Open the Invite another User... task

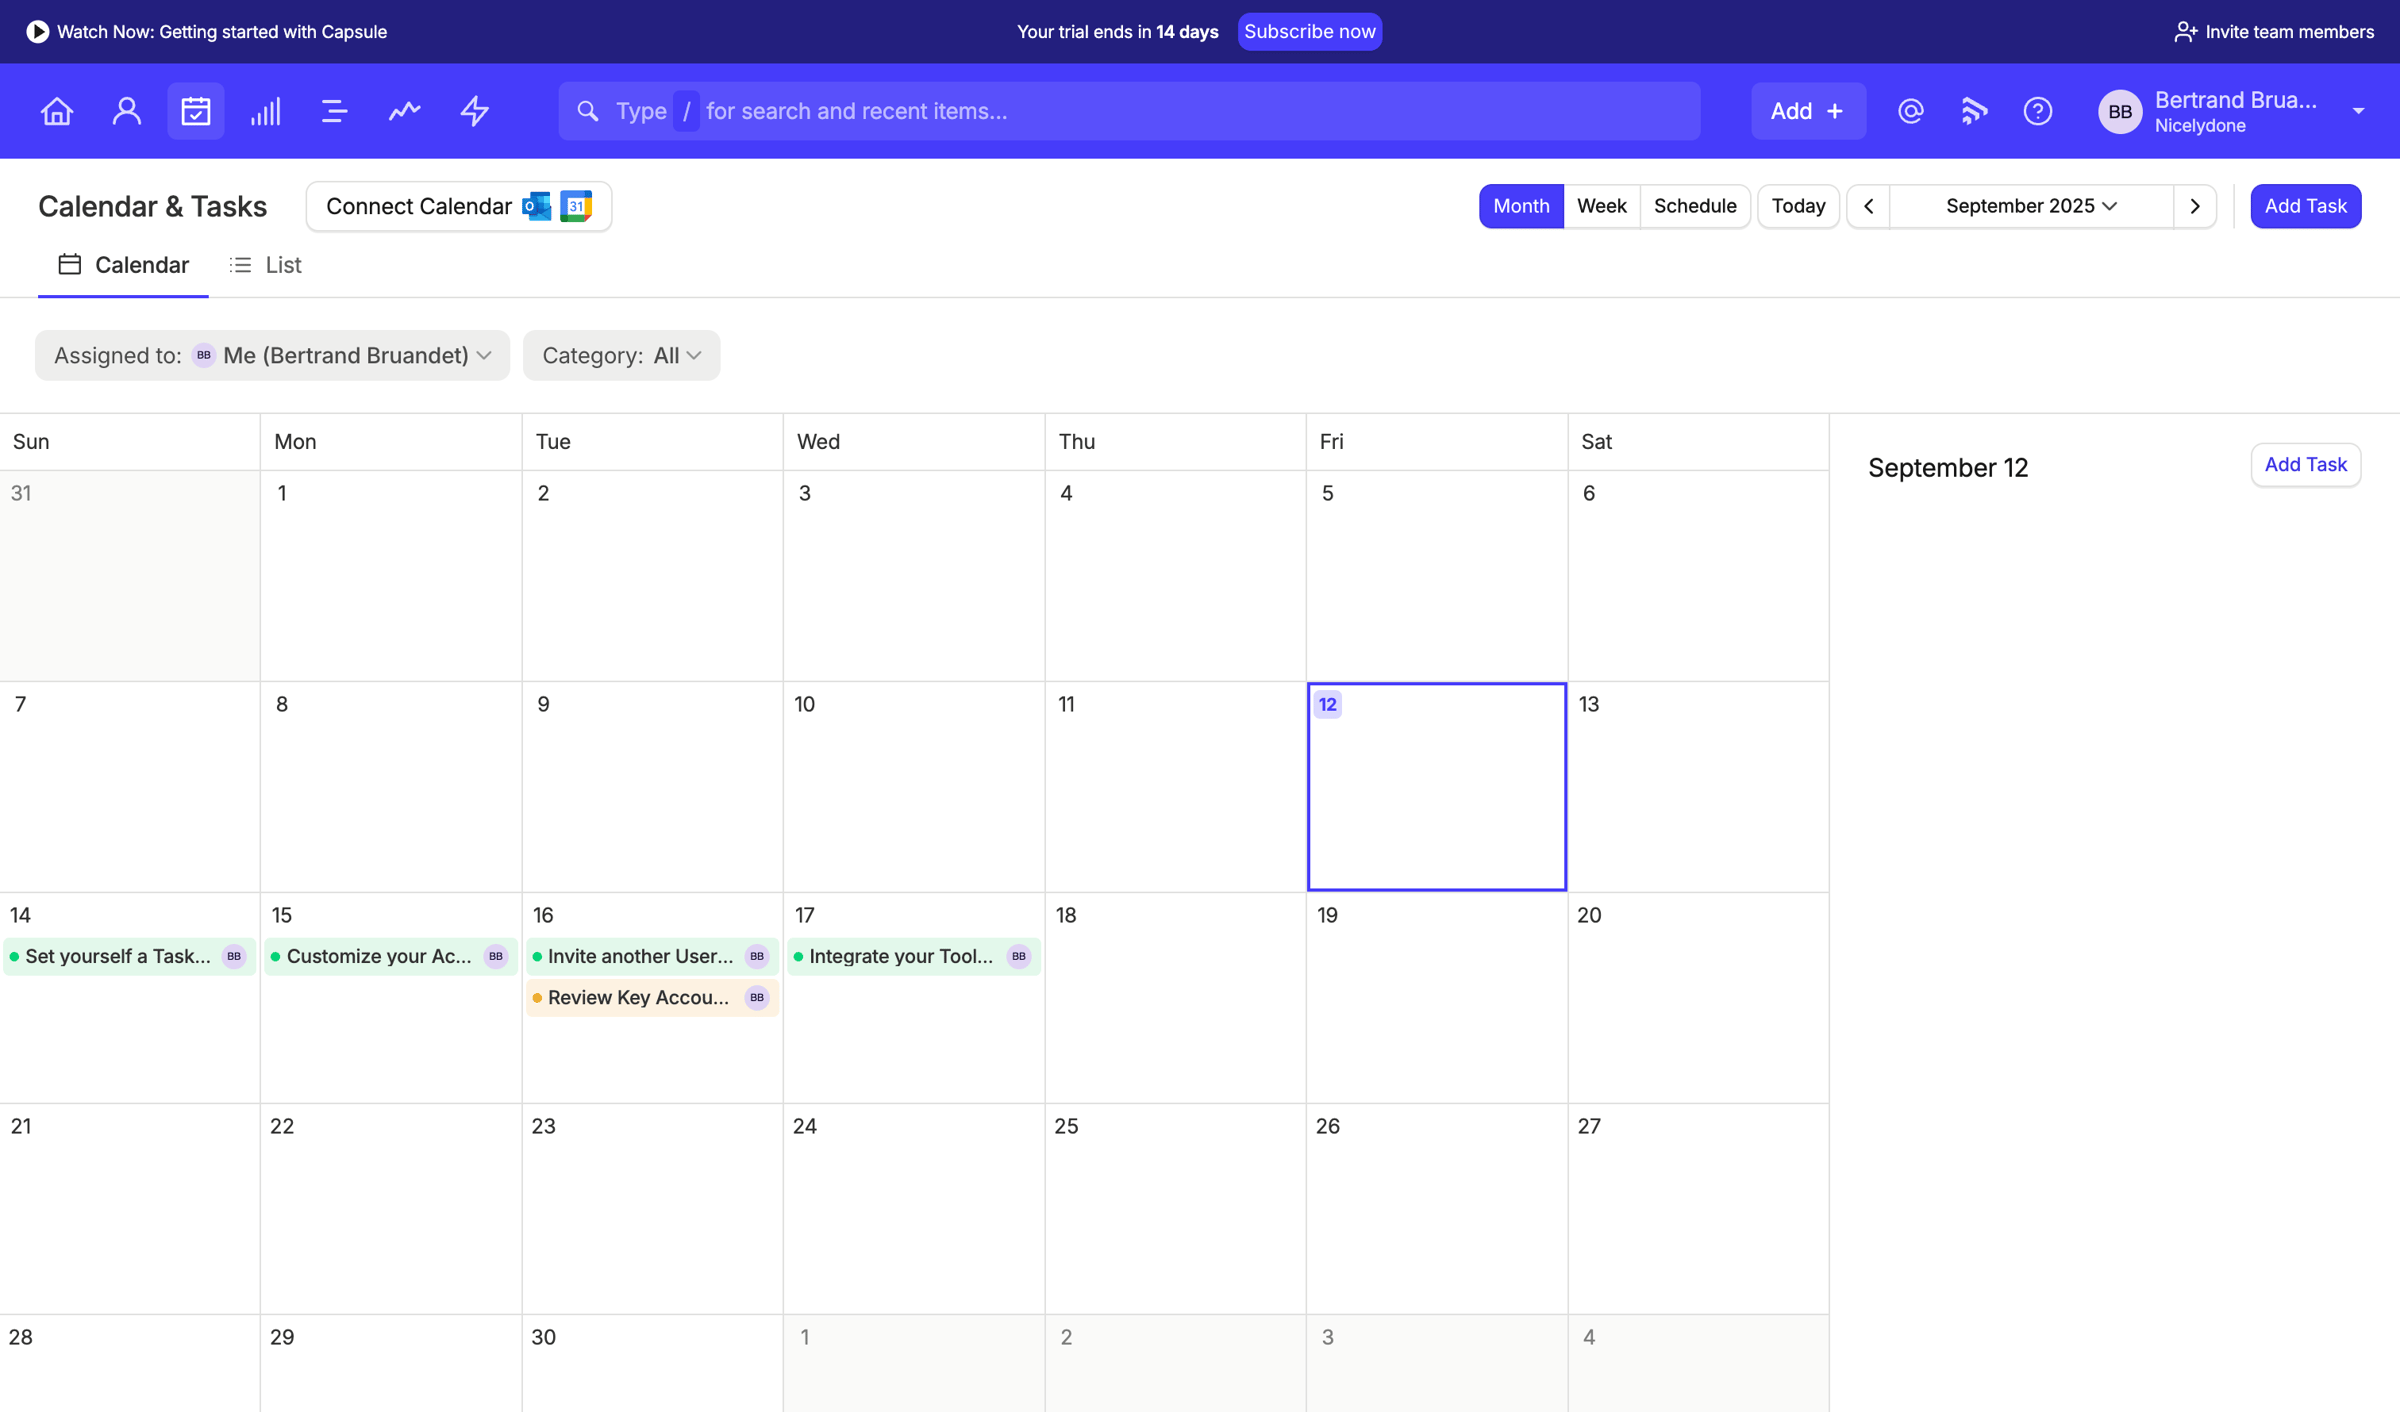[x=652, y=956]
